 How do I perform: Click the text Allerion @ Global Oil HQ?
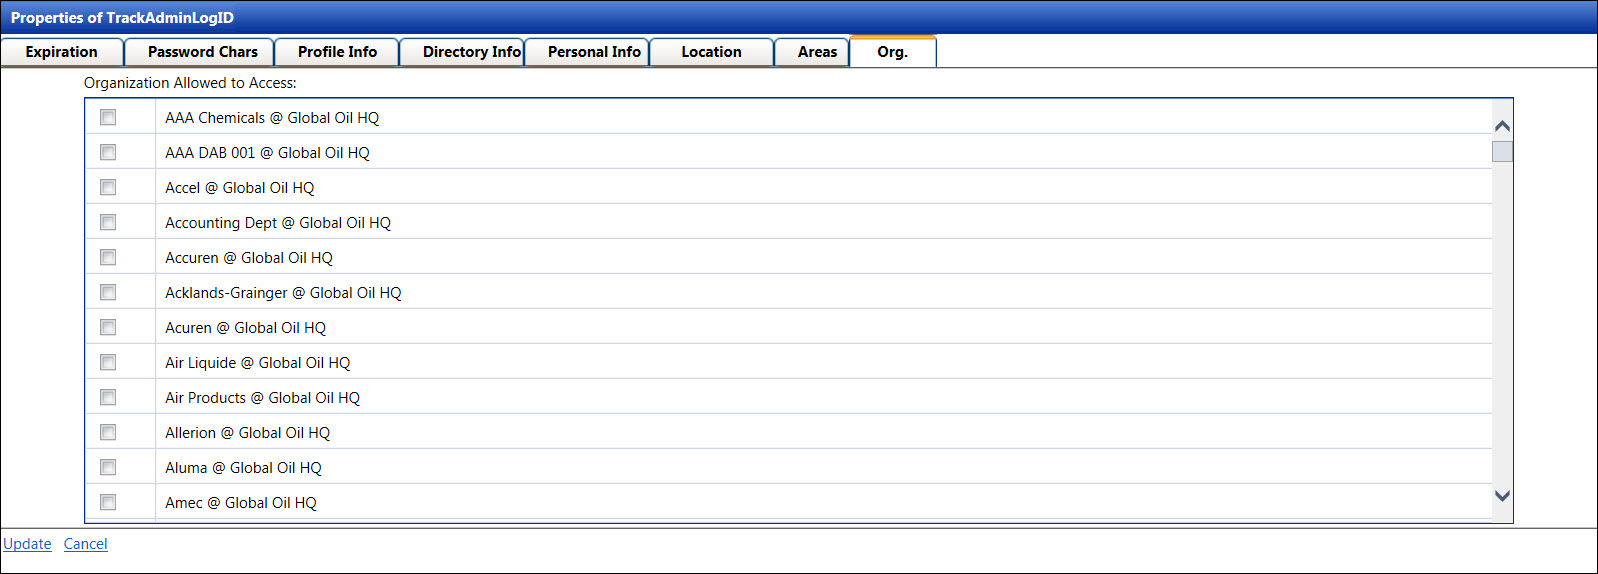click(248, 433)
